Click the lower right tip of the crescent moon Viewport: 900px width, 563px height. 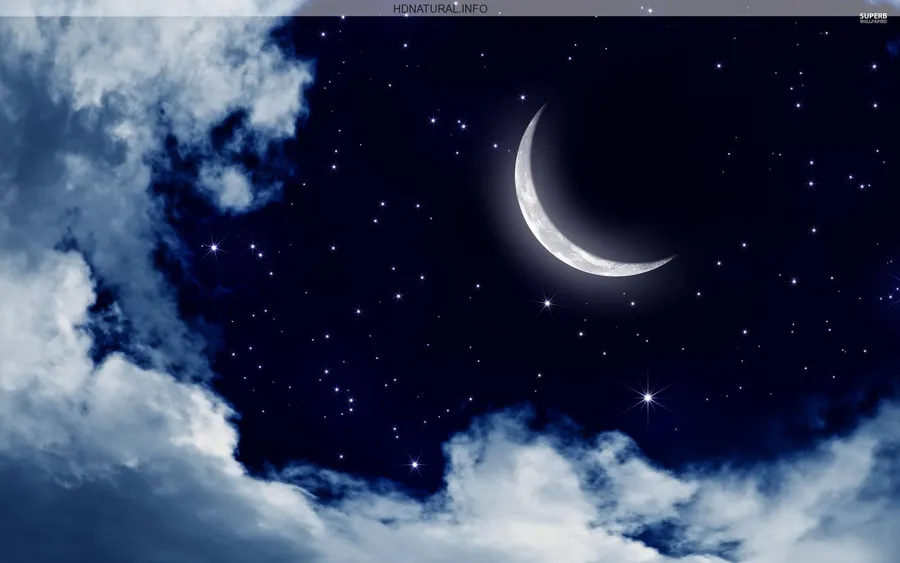[x=667, y=260]
